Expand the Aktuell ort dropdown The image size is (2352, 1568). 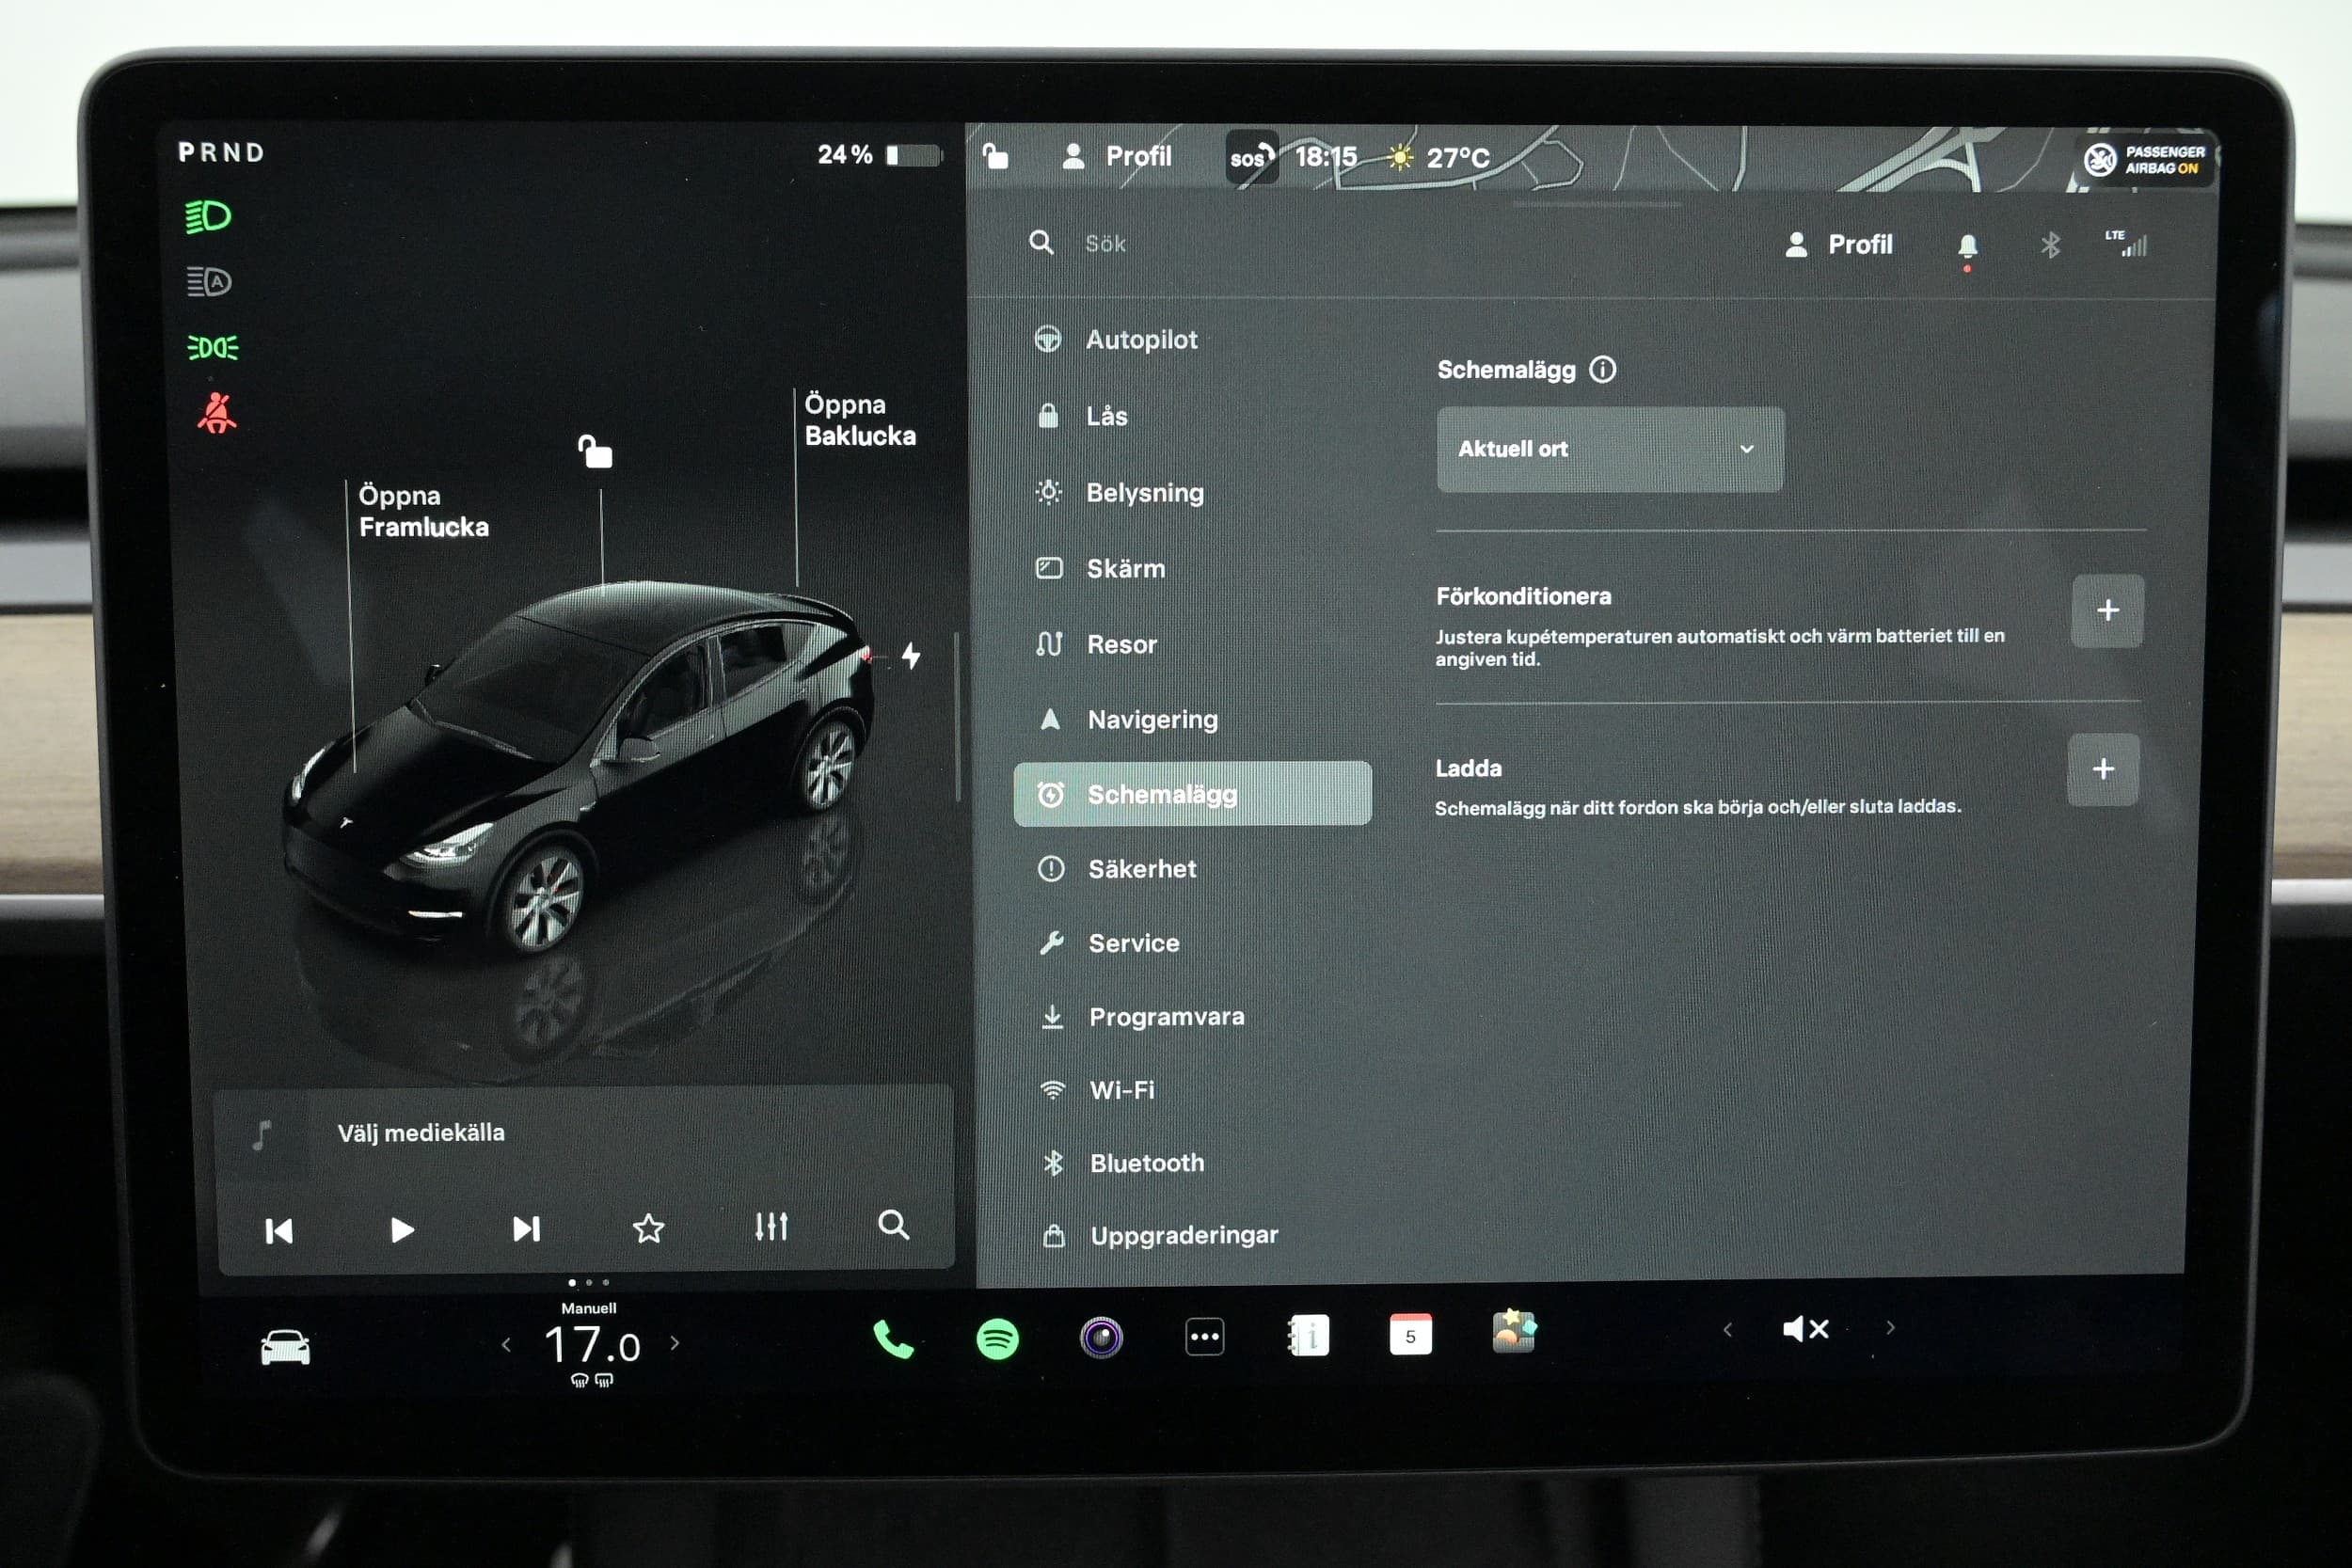[1610, 449]
